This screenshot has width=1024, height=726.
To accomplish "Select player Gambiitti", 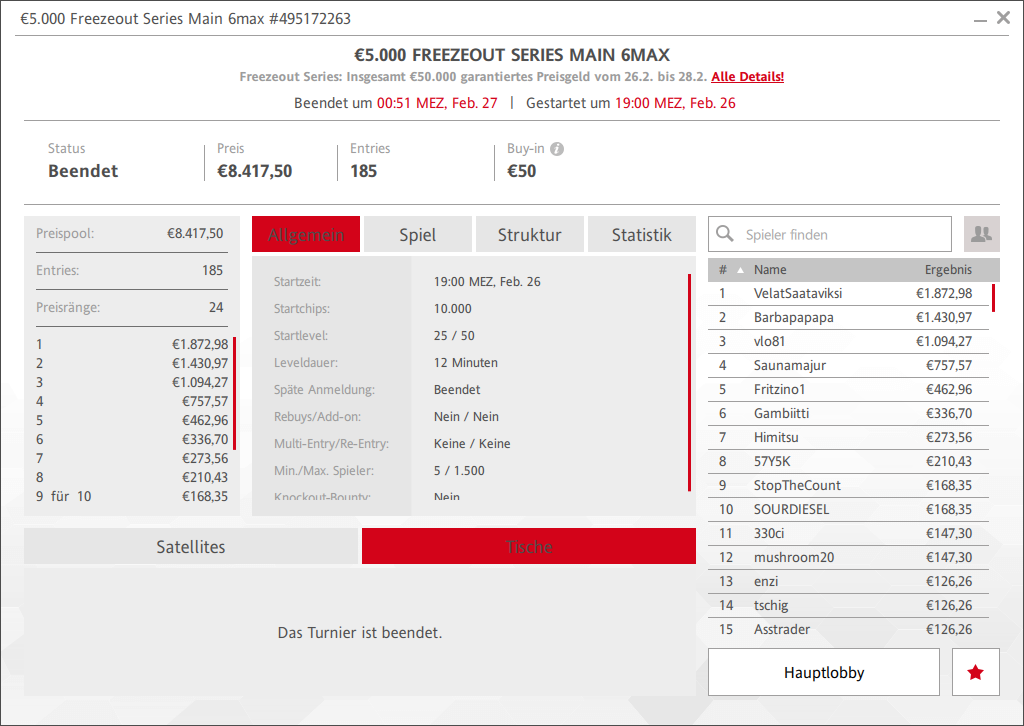I will pyautogui.click(x=848, y=413).
